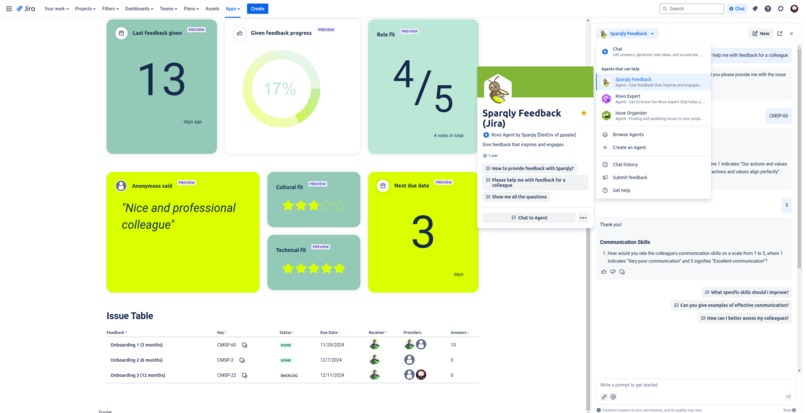Click the Technical fit star rating
This screenshot has width=806, height=413.
(314, 268)
